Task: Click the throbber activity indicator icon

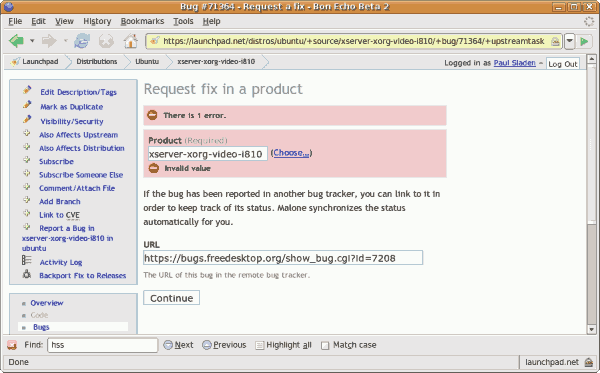Action: (x=589, y=21)
